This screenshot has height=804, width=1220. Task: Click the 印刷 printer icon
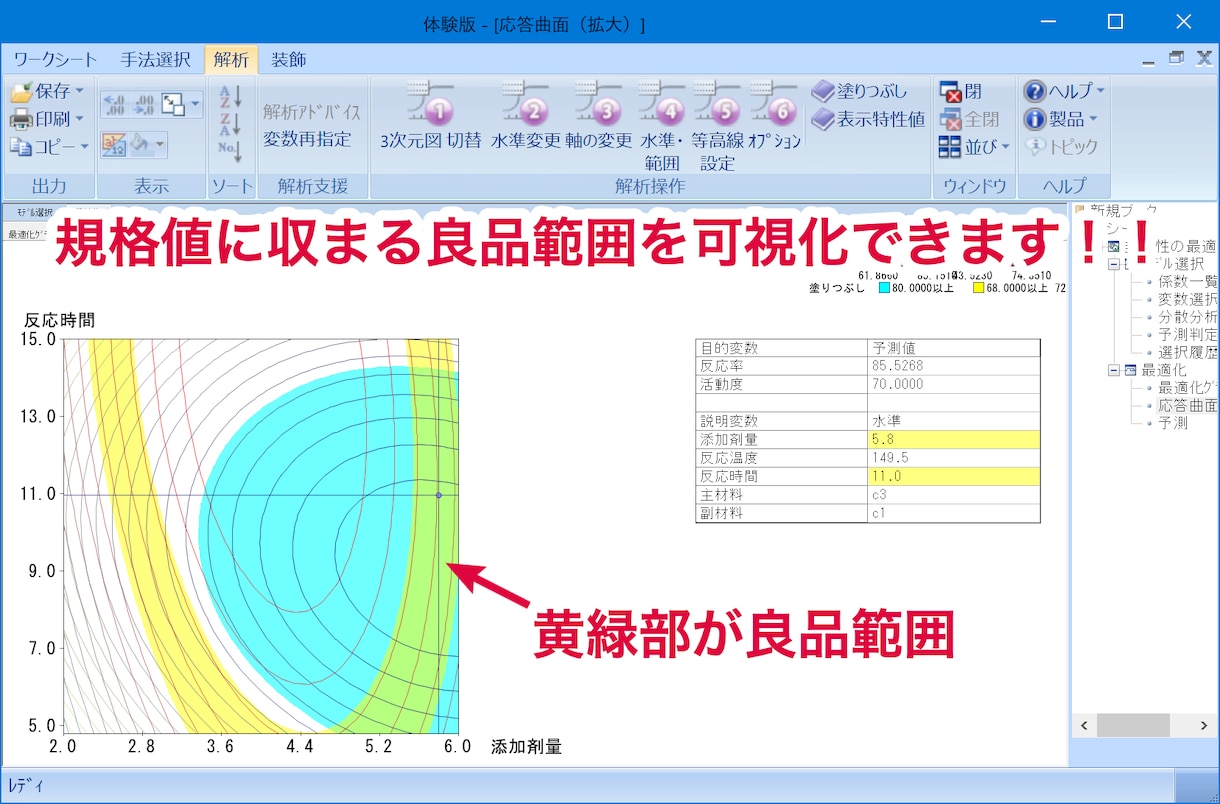21,119
